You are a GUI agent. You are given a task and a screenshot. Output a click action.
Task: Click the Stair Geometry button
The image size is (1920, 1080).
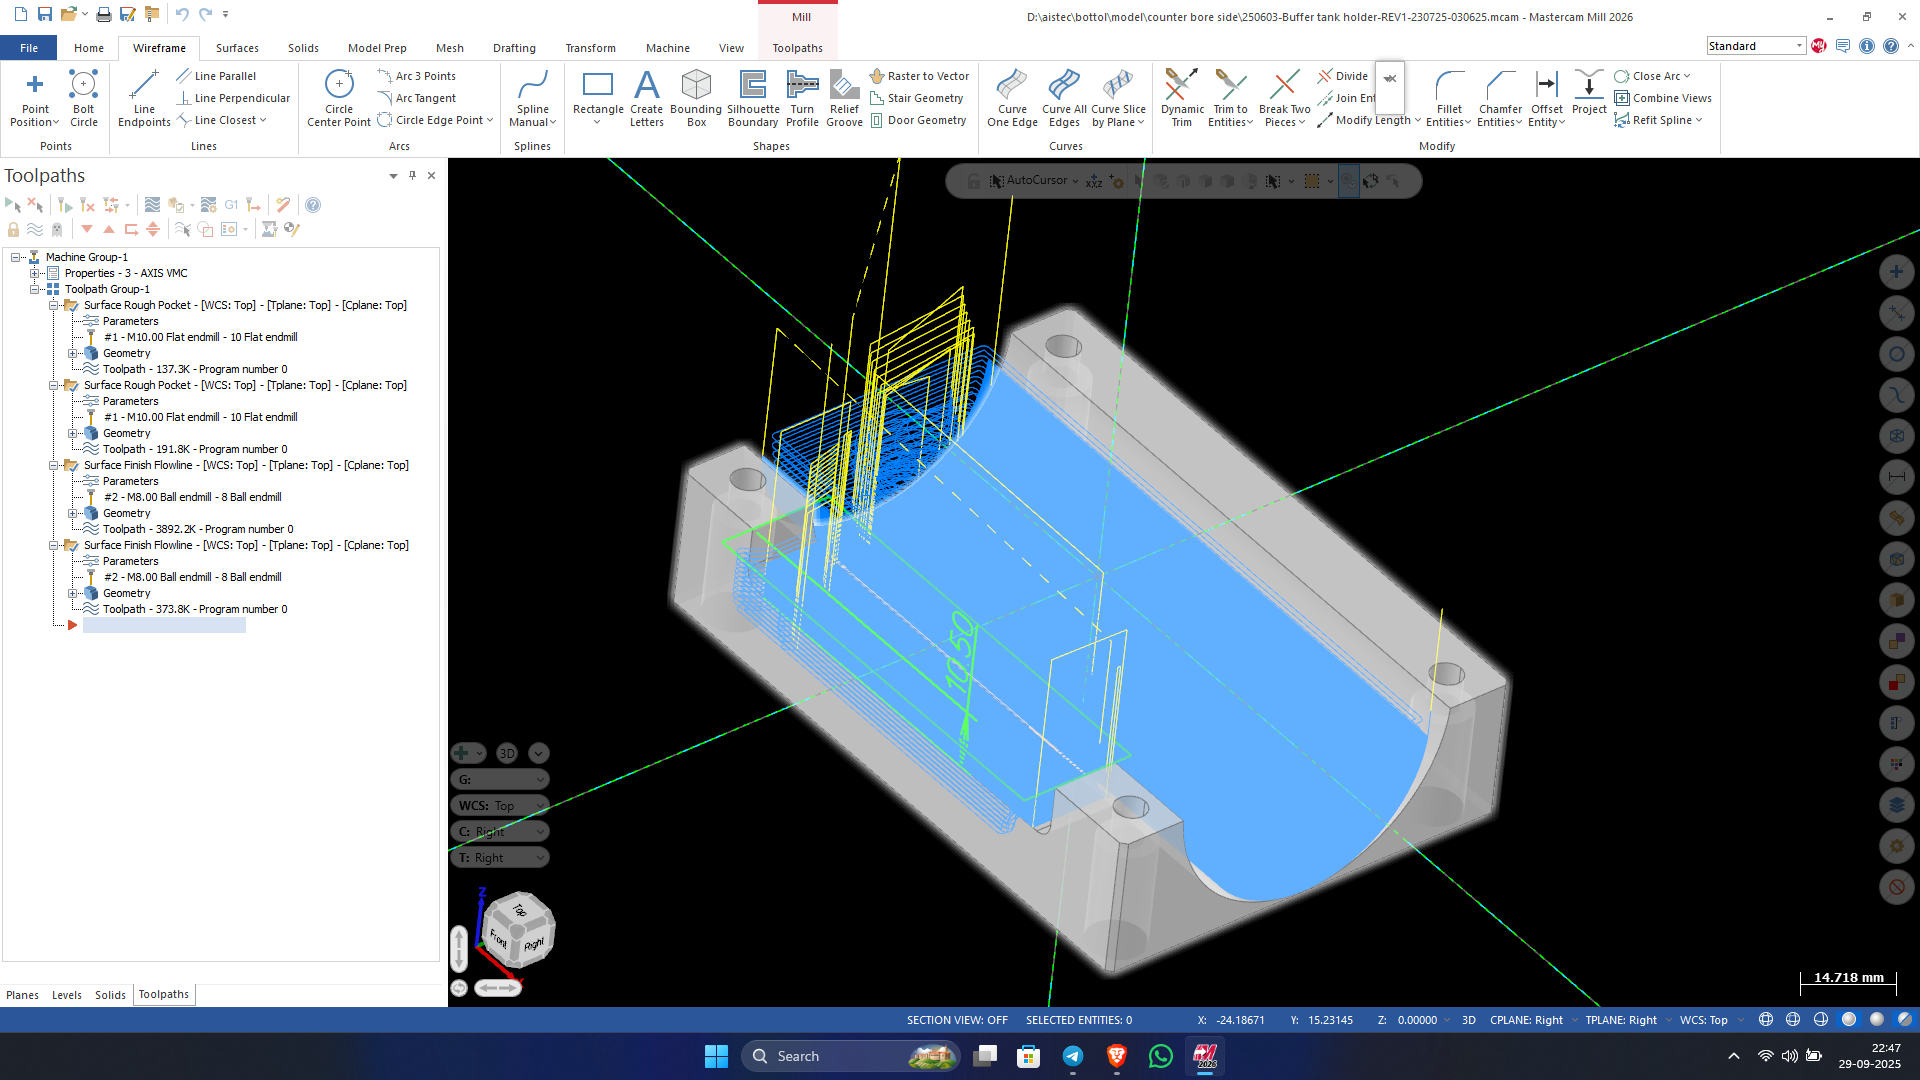917,98
